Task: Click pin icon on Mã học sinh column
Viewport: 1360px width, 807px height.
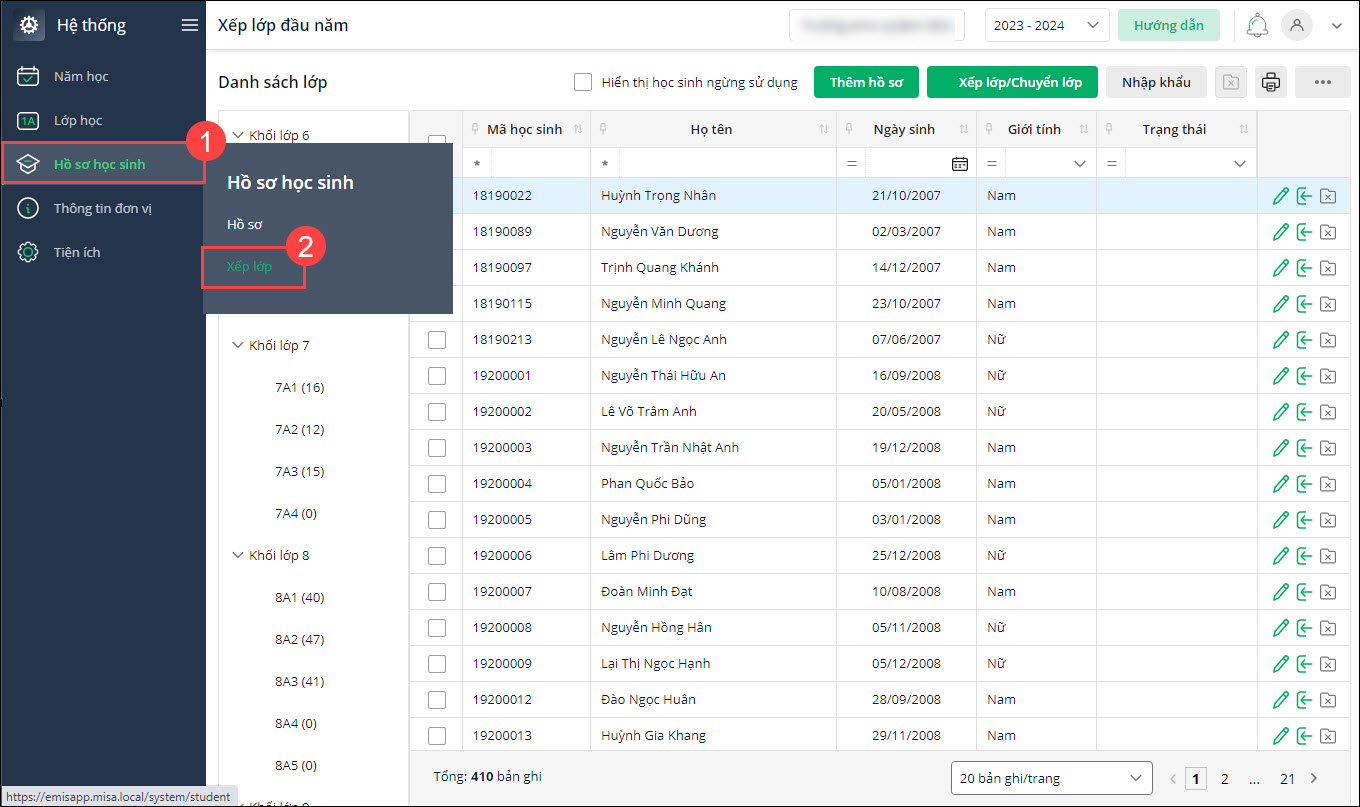Action: 475,129
